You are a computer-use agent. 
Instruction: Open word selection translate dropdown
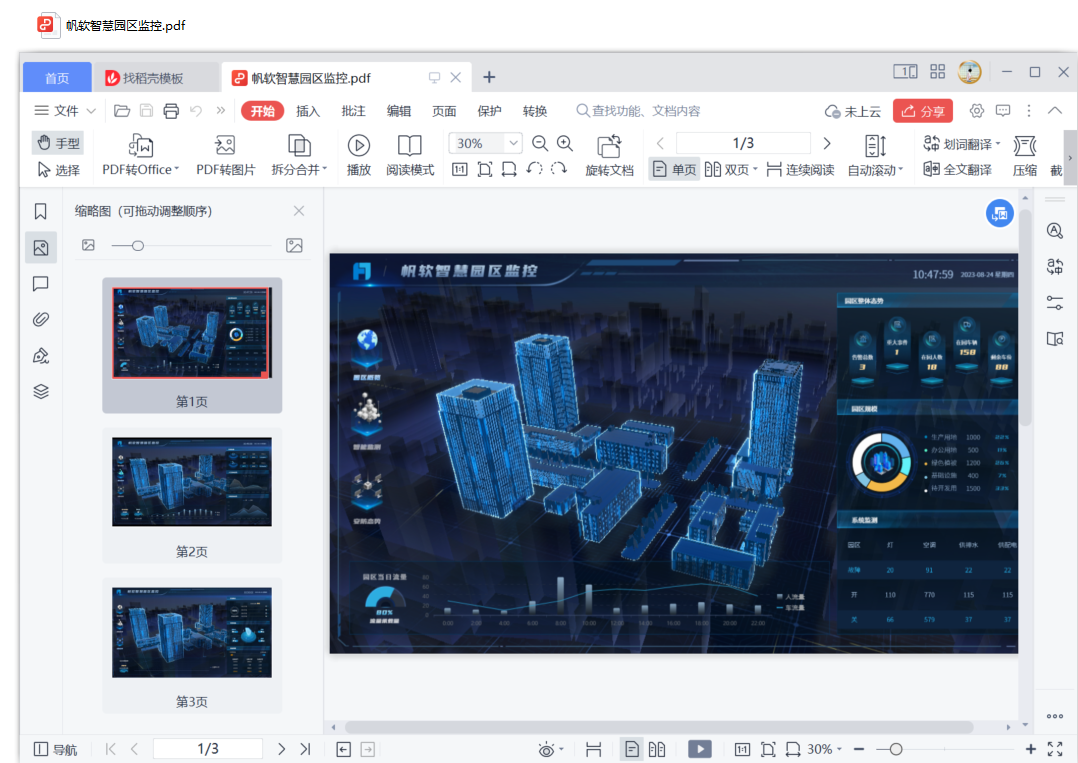point(960,144)
